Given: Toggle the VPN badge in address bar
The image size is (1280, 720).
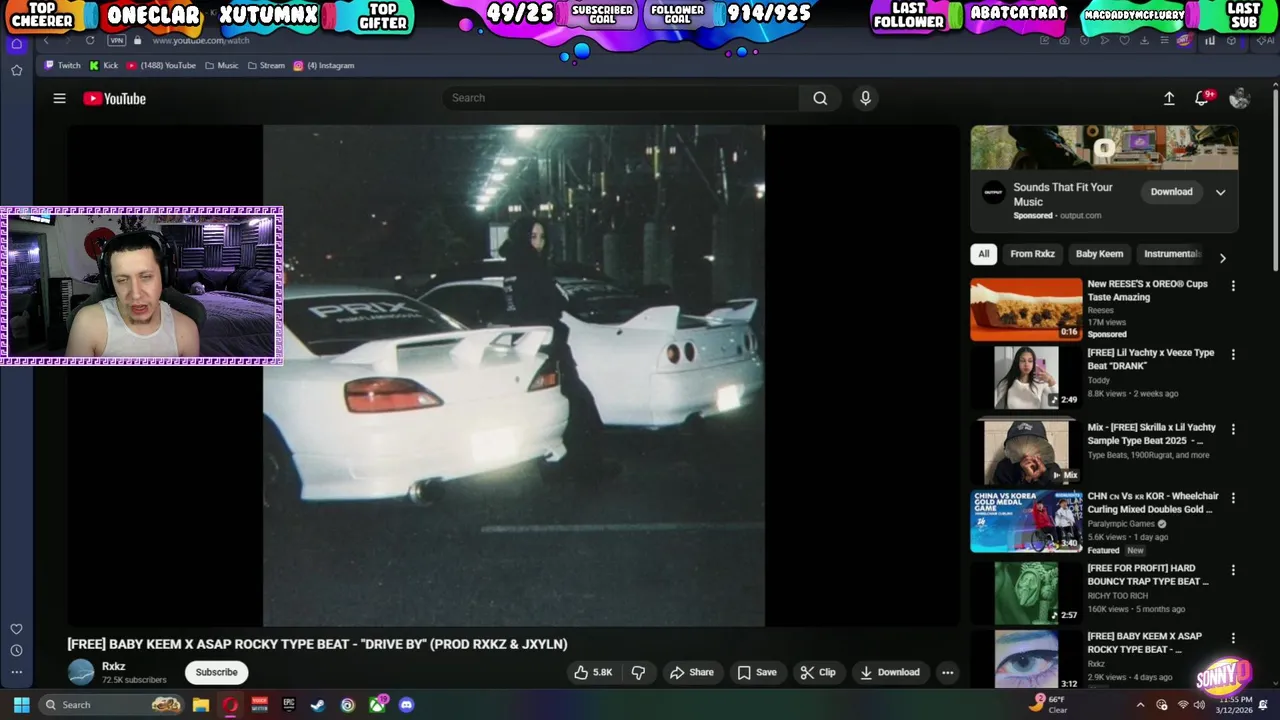Looking at the screenshot, I should coord(116,40).
